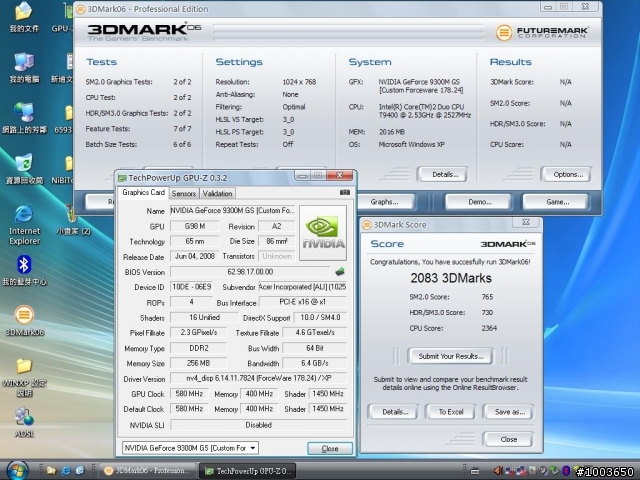Click the 3DMark Score dialog title icon

click(367, 225)
